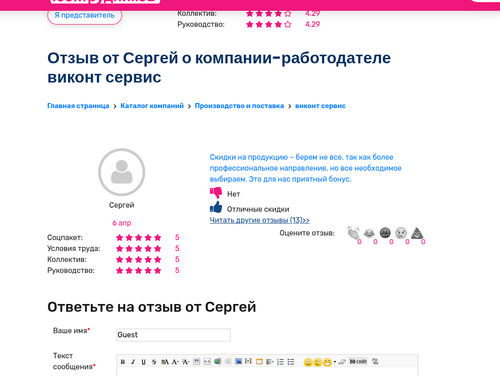Click the blue review text about discounts
500x376 pixels.
pyautogui.click(x=305, y=168)
